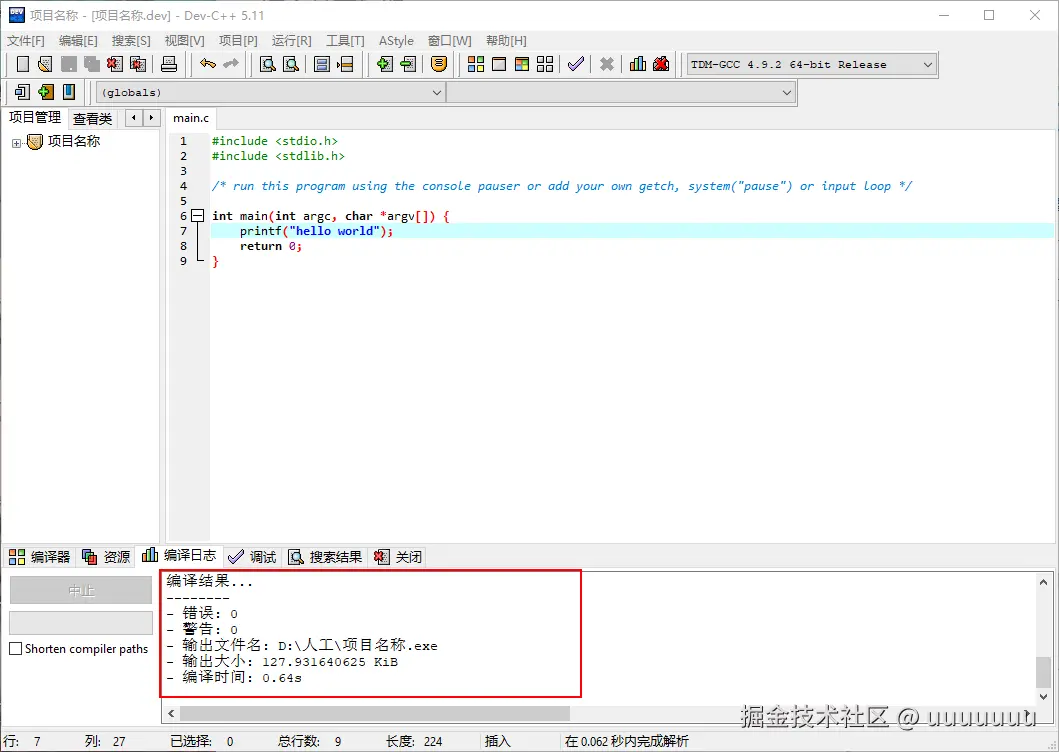Click the Goto bookmark icon
The image size is (1059, 752).
(68, 91)
